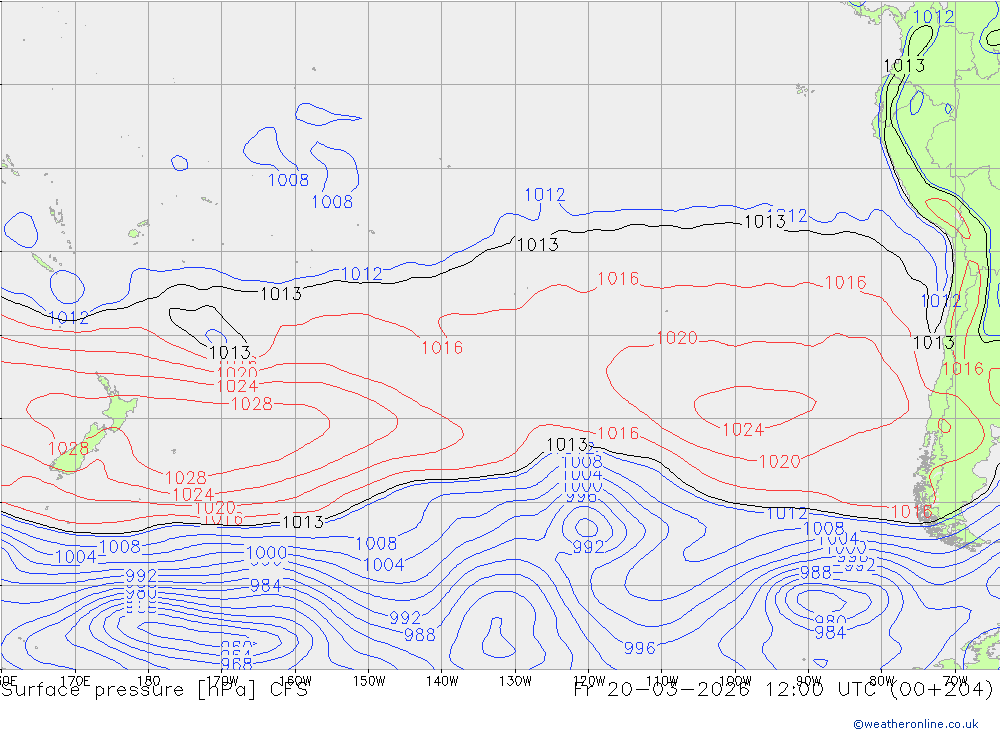Click the '1004' label near the left map edge
Image resolution: width=1000 pixels, height=733 pixels.
coord(75,556)
